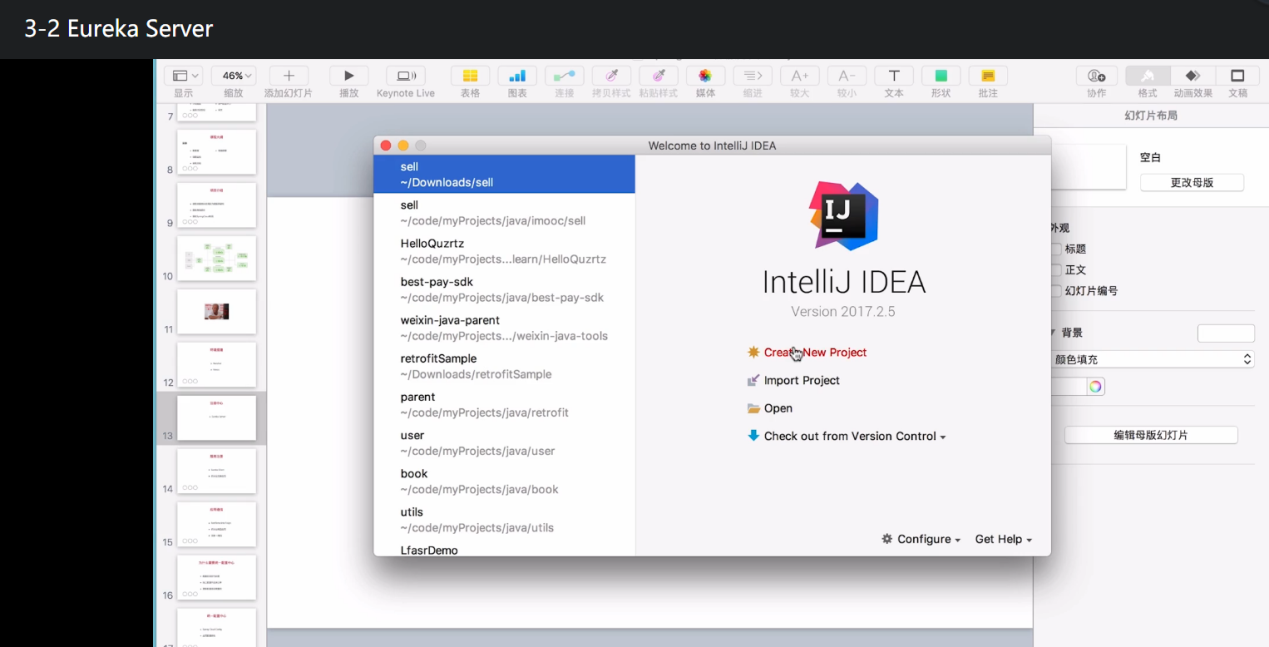Open the Configure dropdown menu

coord(928,539)
